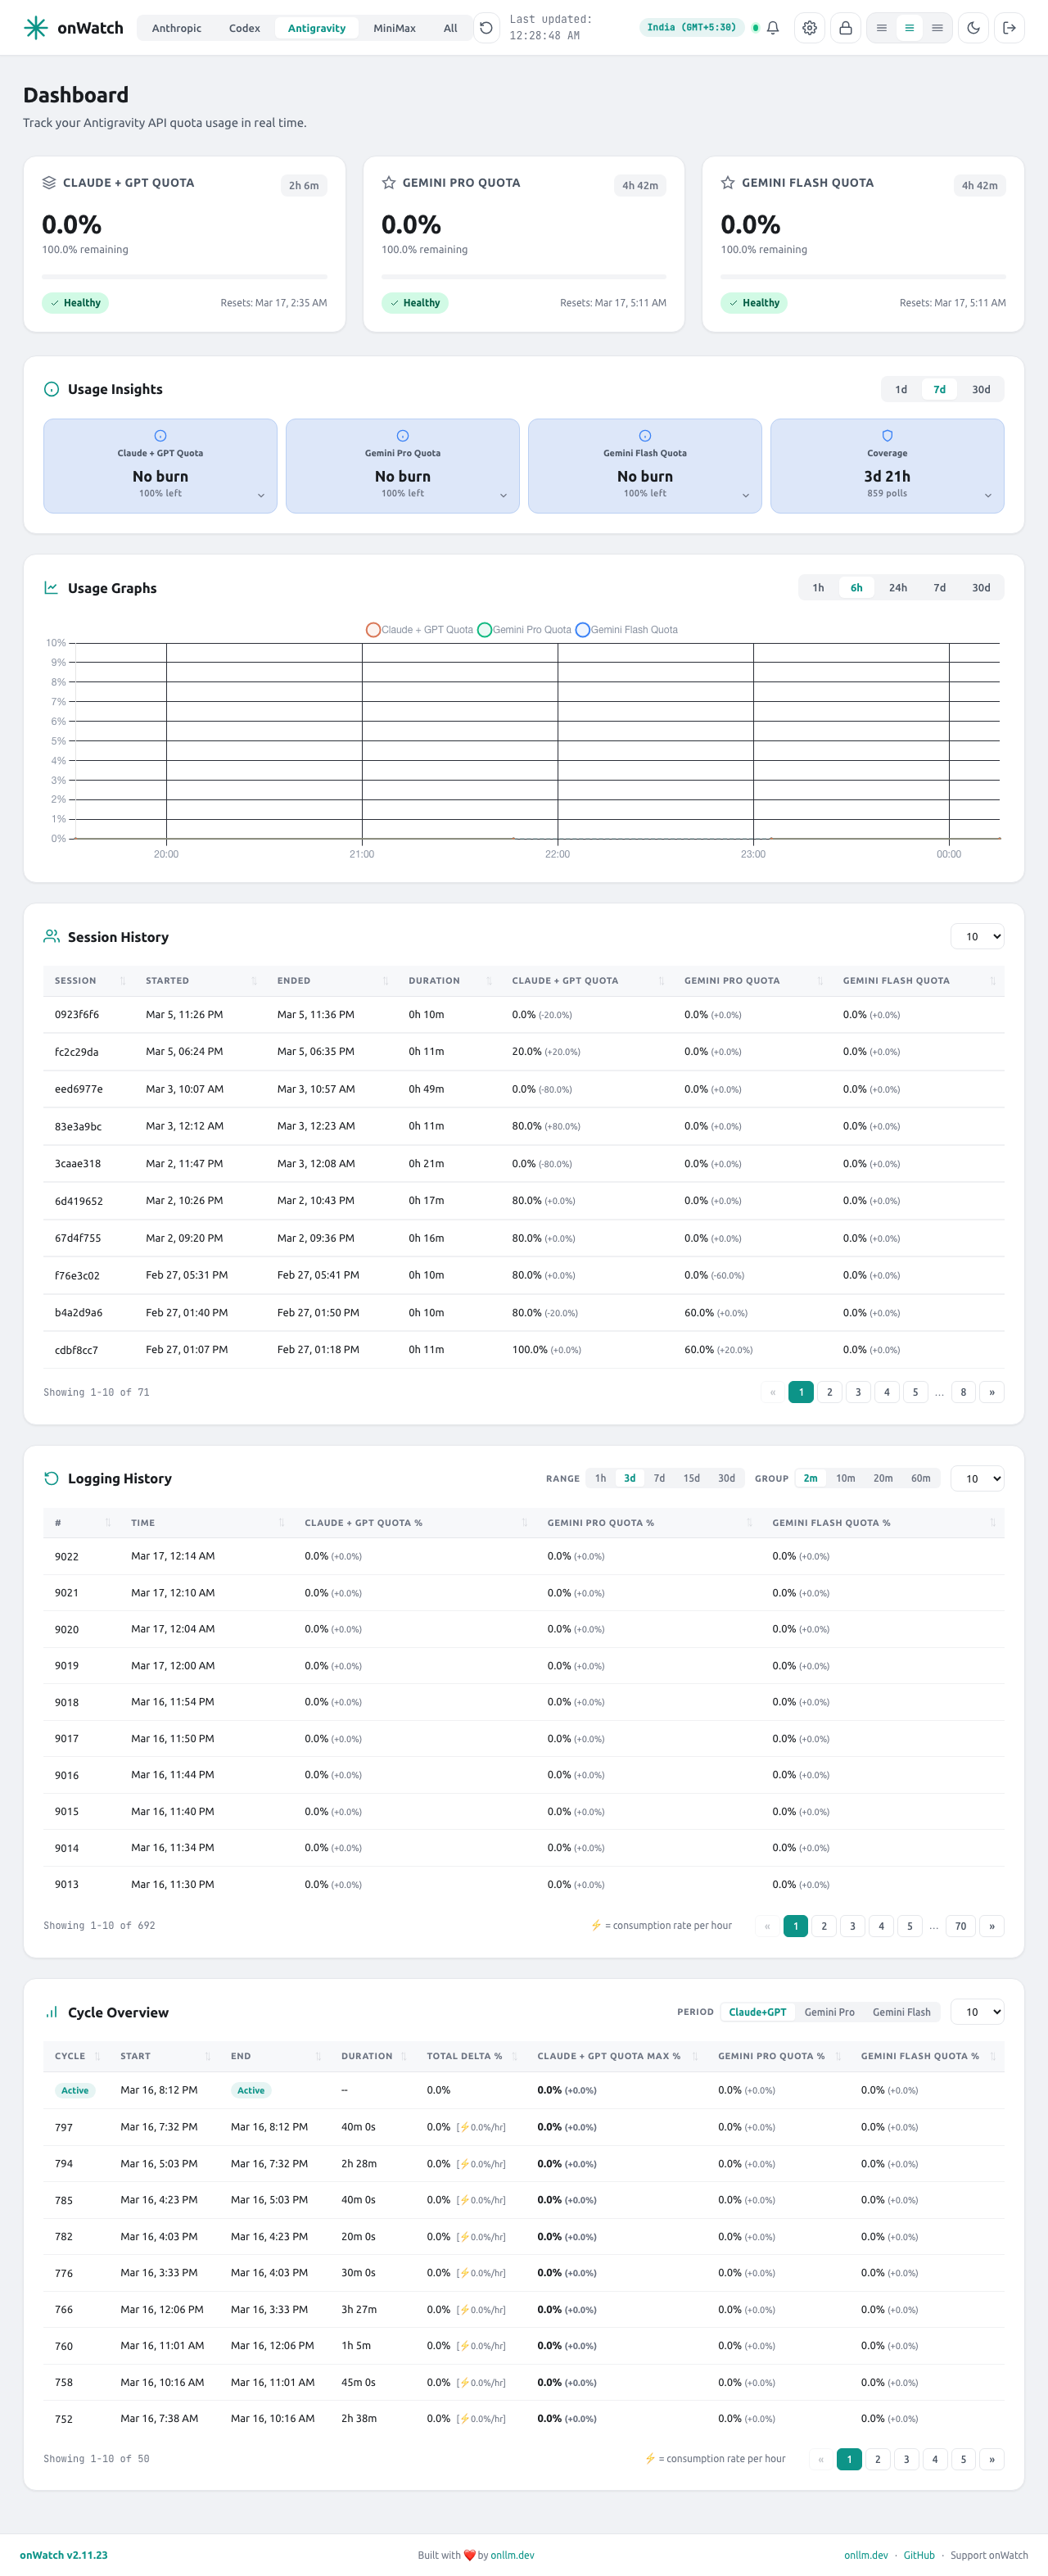Switch to All providers tab
This screenshot has height=2576, width=1048.
tap(450, 28)
